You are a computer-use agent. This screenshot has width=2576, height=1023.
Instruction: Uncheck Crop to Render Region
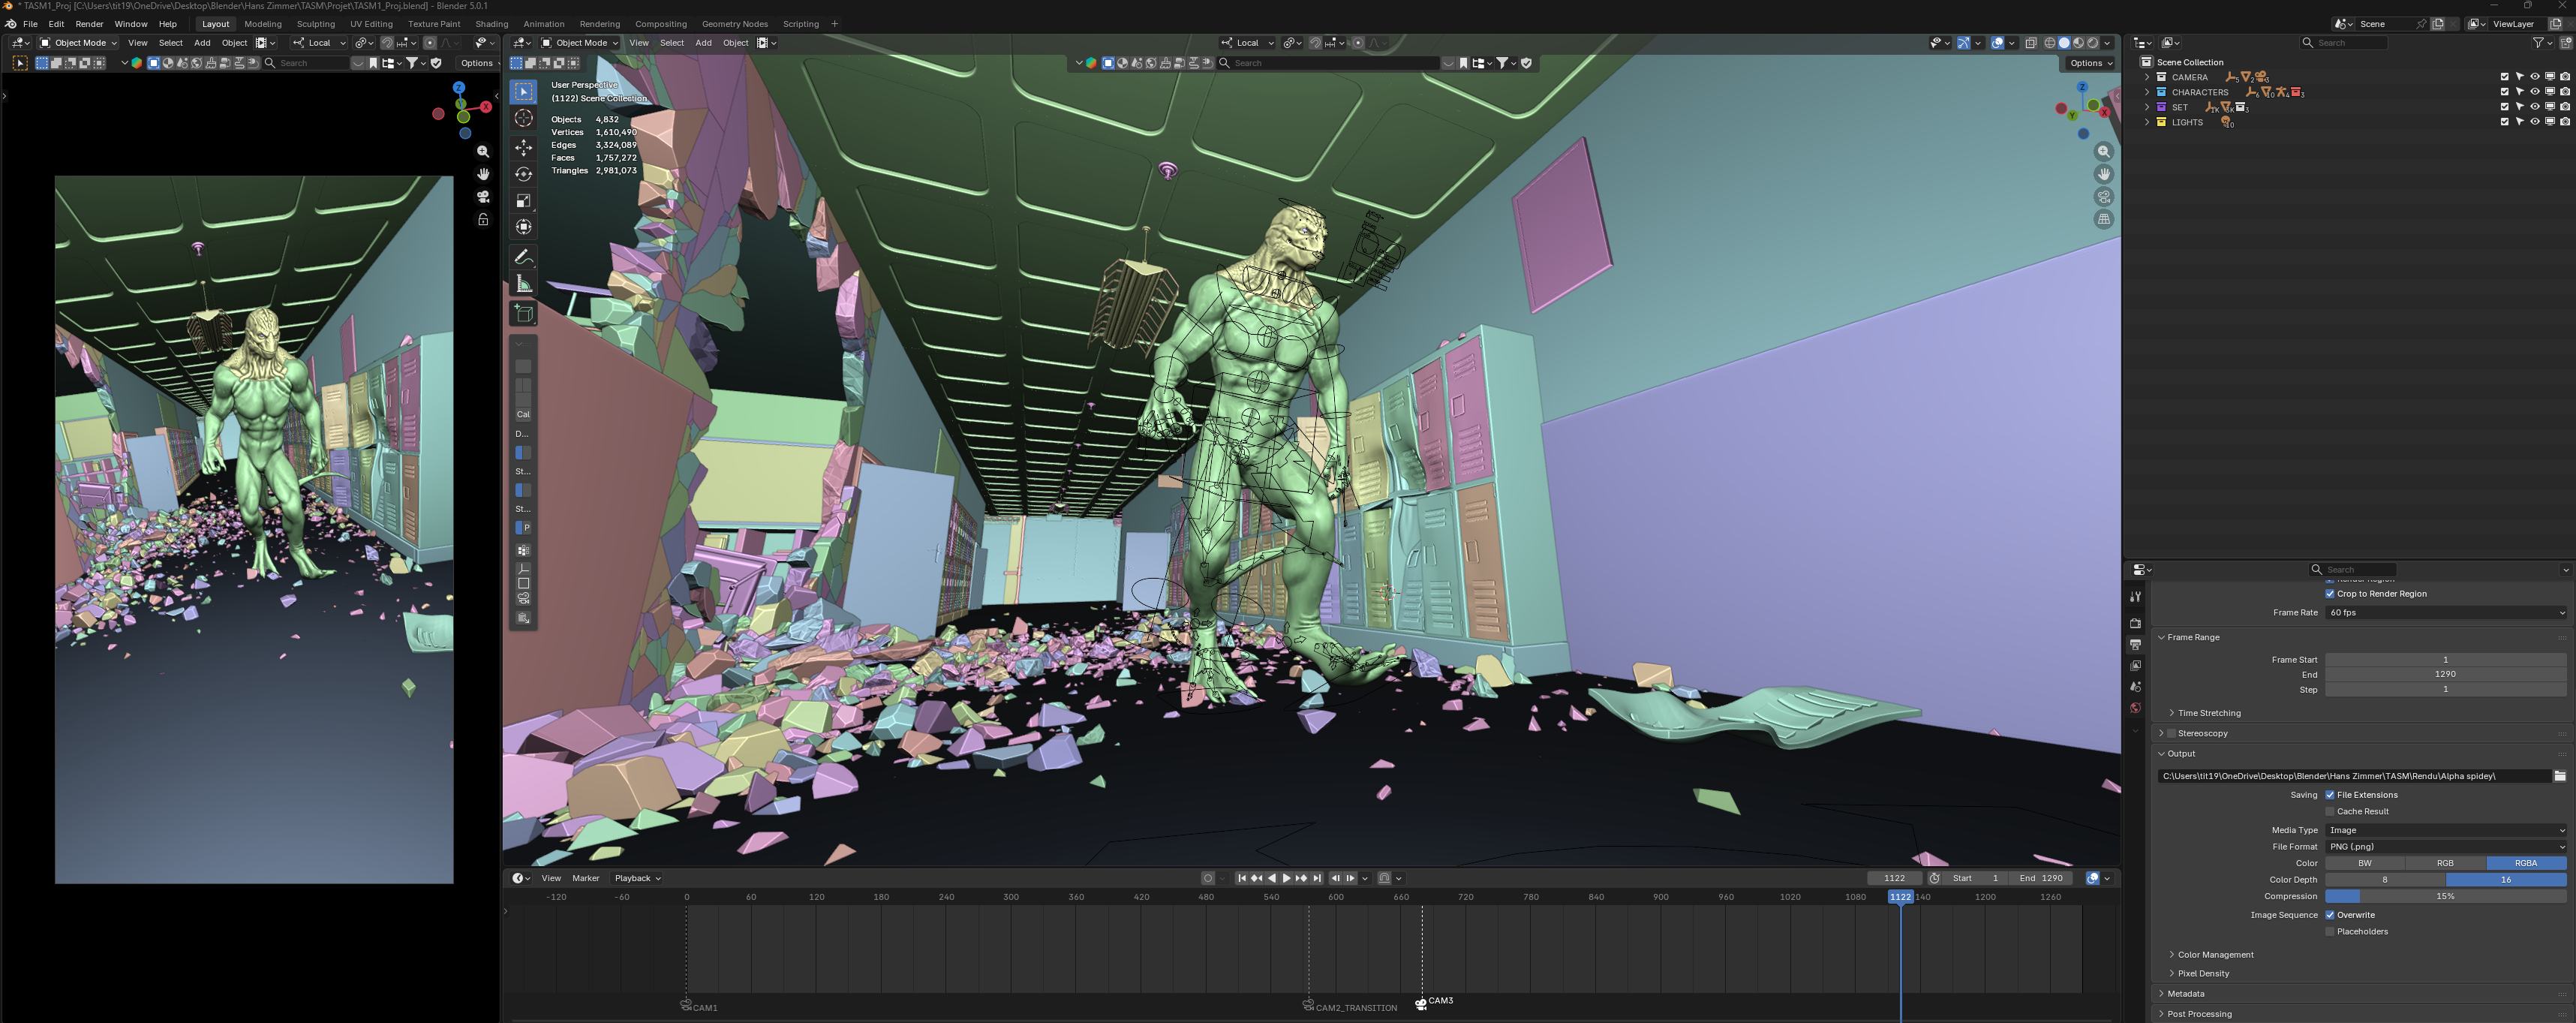pos(2331,593)
